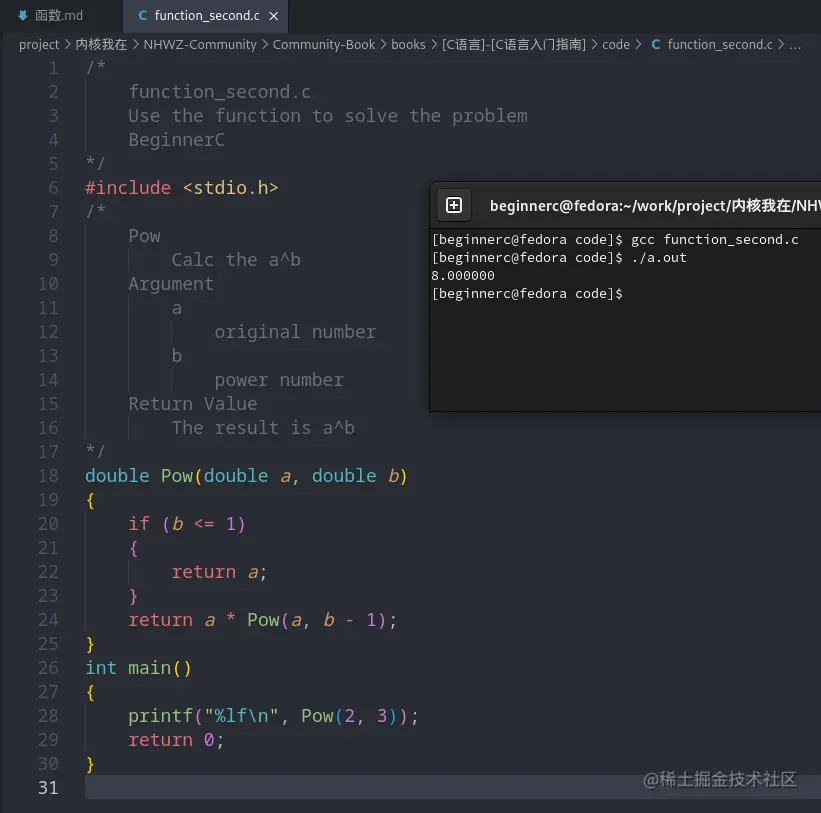Click the beginnerc@fedora terminal title bar

pyautogui.click(x=650, y=205)
